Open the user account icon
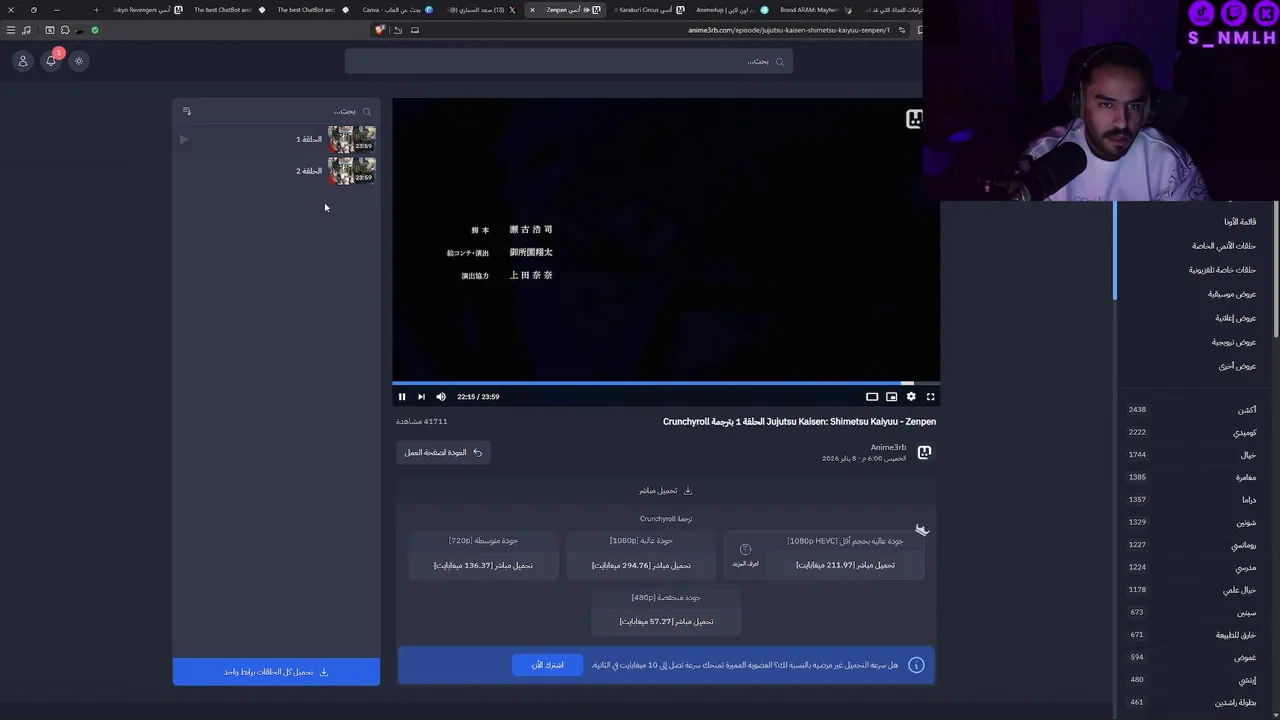 click(x=23, y=61)
